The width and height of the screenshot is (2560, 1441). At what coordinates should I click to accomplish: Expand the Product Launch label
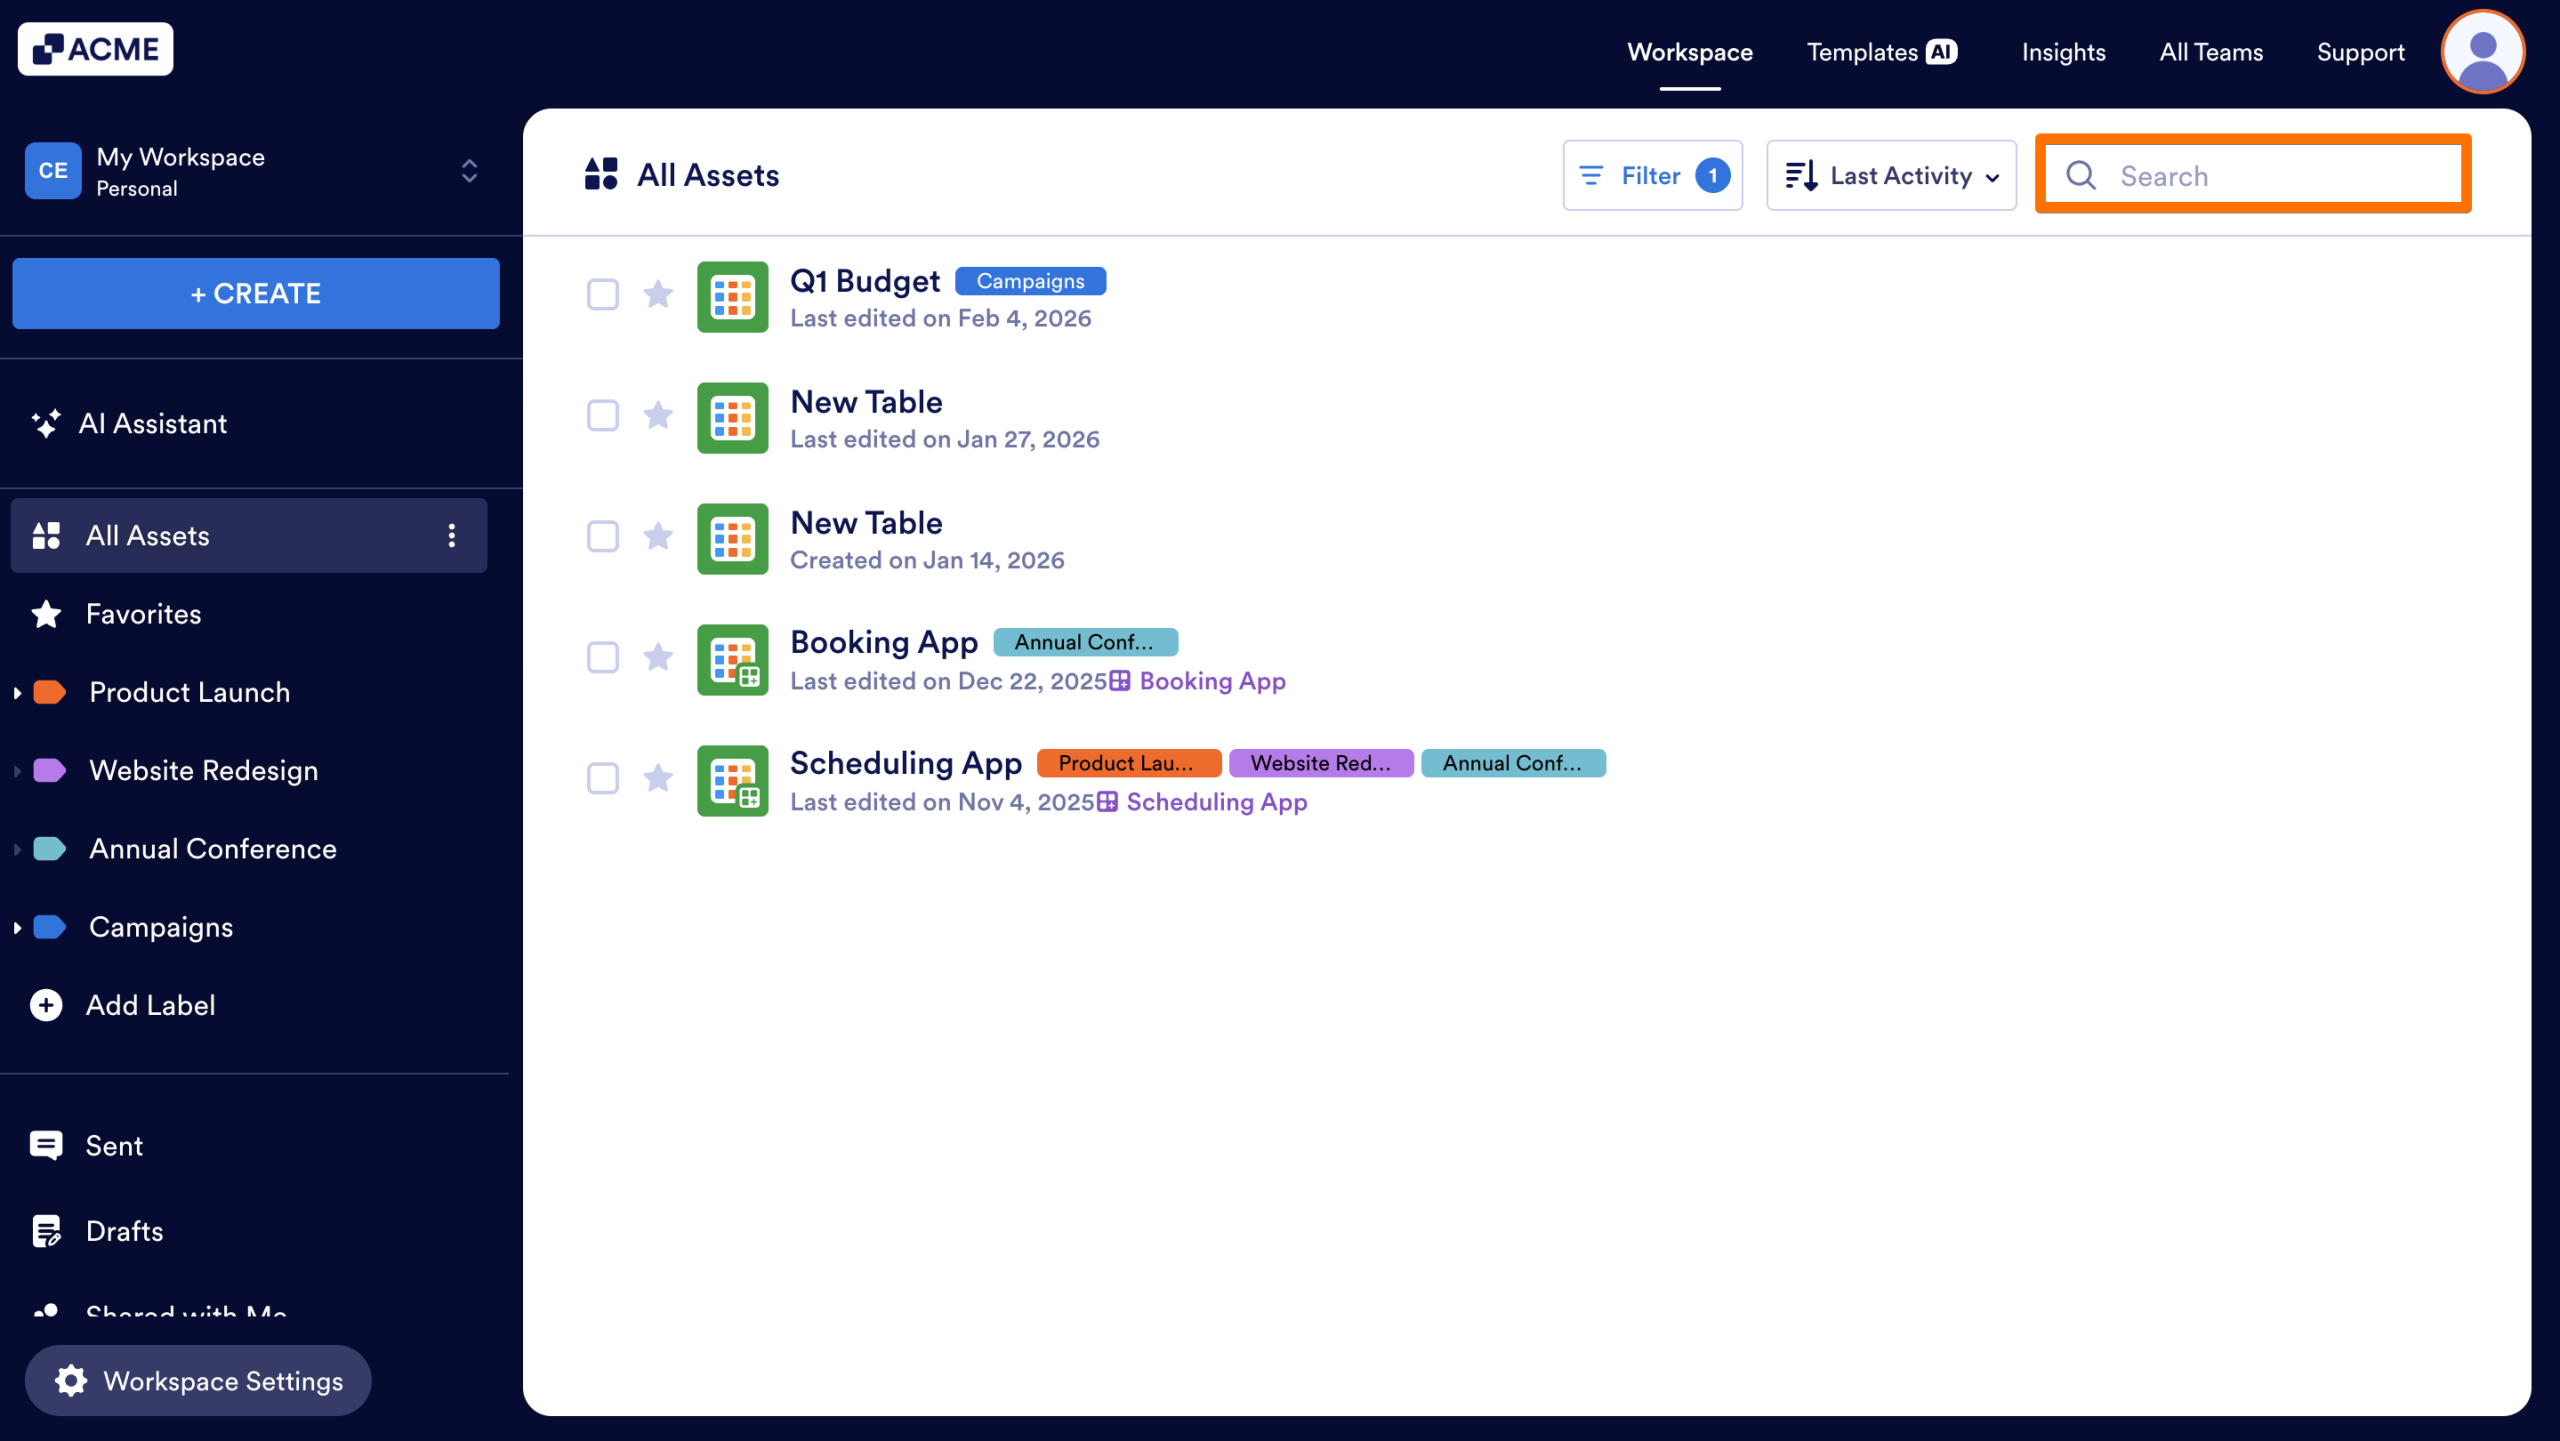tap(17, 692)
